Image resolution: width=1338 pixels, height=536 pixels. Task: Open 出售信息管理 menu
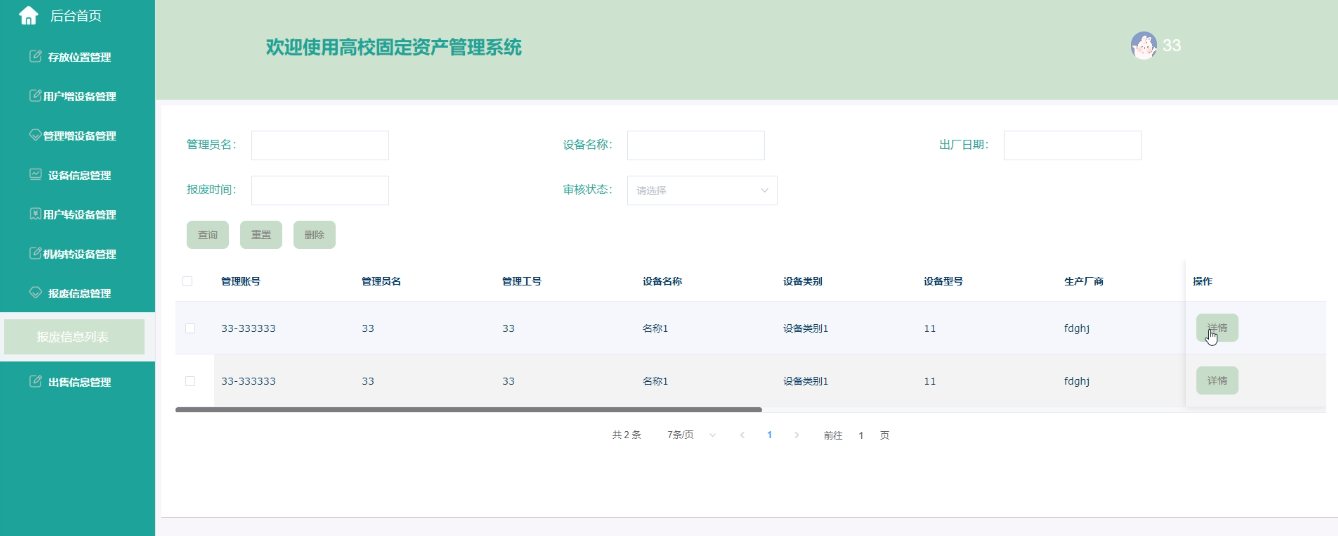pyautogui.click(x=77, y=382)
